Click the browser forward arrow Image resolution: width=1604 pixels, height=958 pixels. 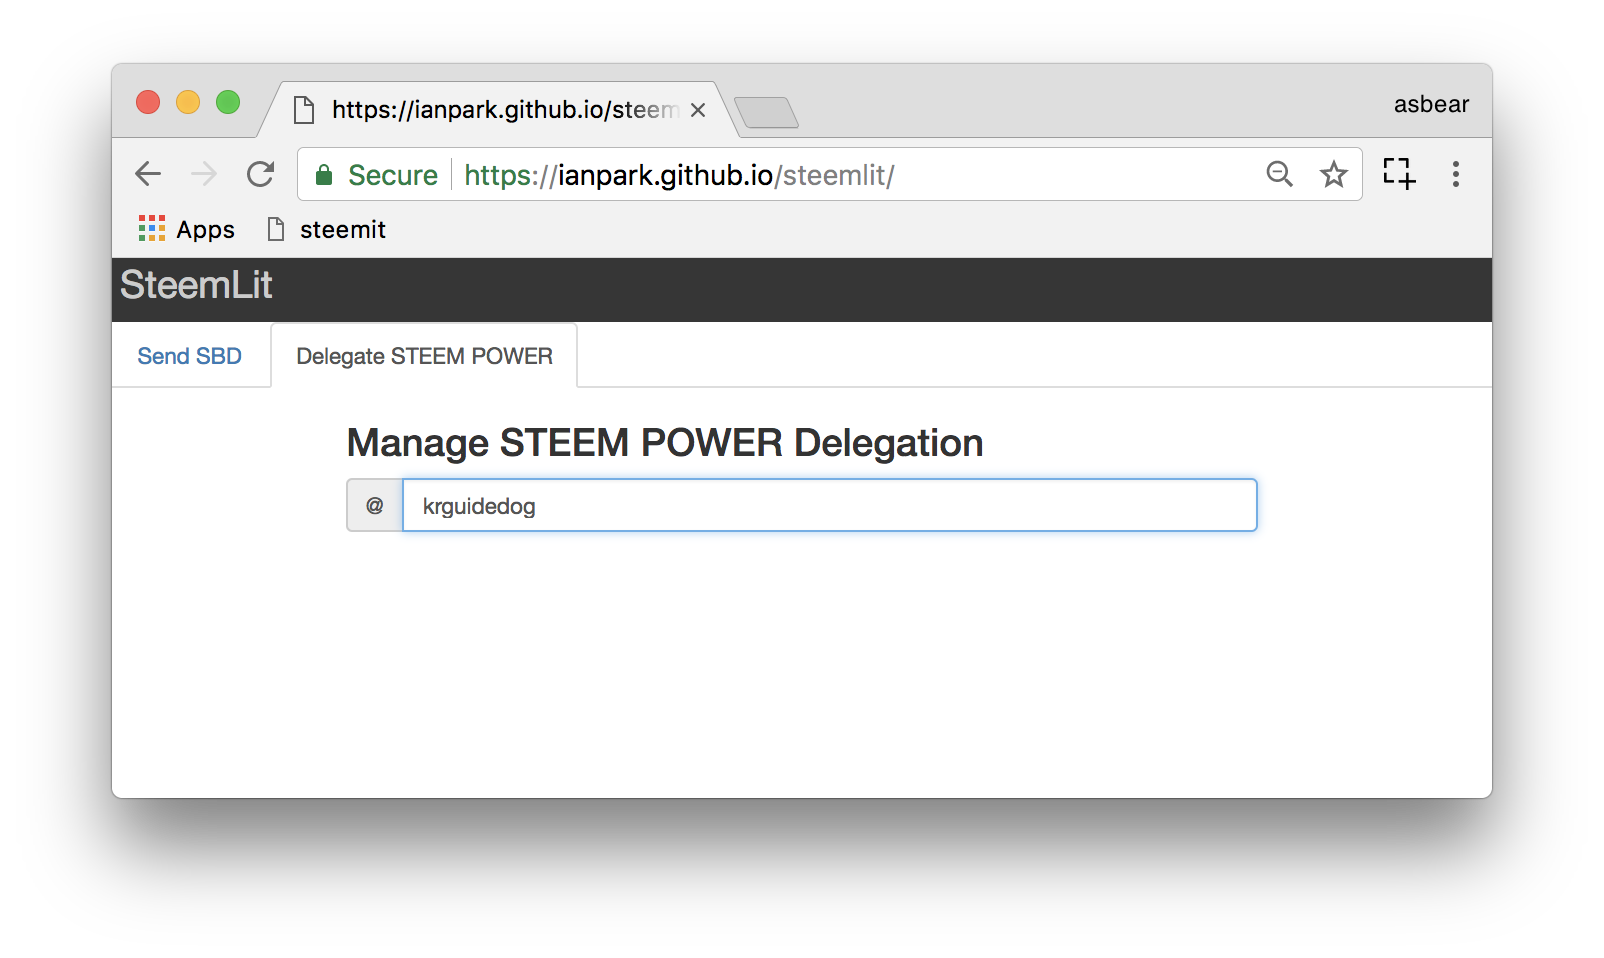(x=204, y=174)
